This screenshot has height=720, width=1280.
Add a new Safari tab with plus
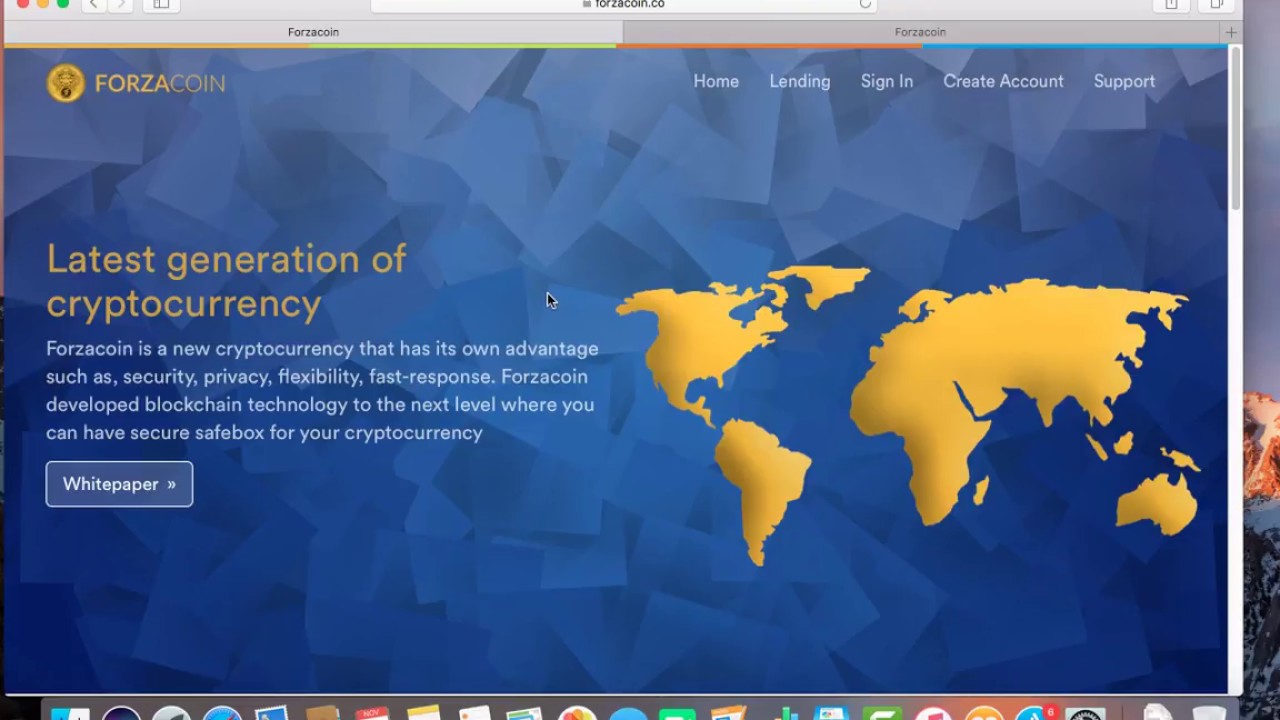click(1231, 32)
